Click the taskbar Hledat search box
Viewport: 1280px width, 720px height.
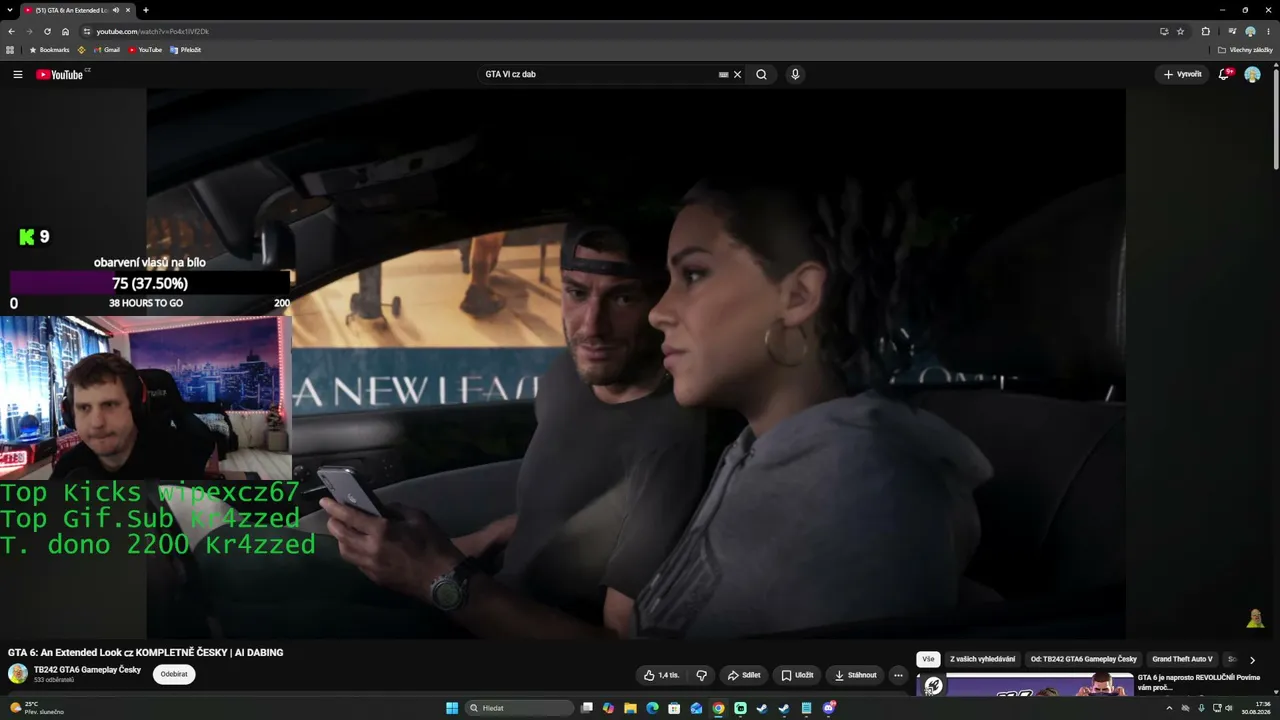click(520, 708)
